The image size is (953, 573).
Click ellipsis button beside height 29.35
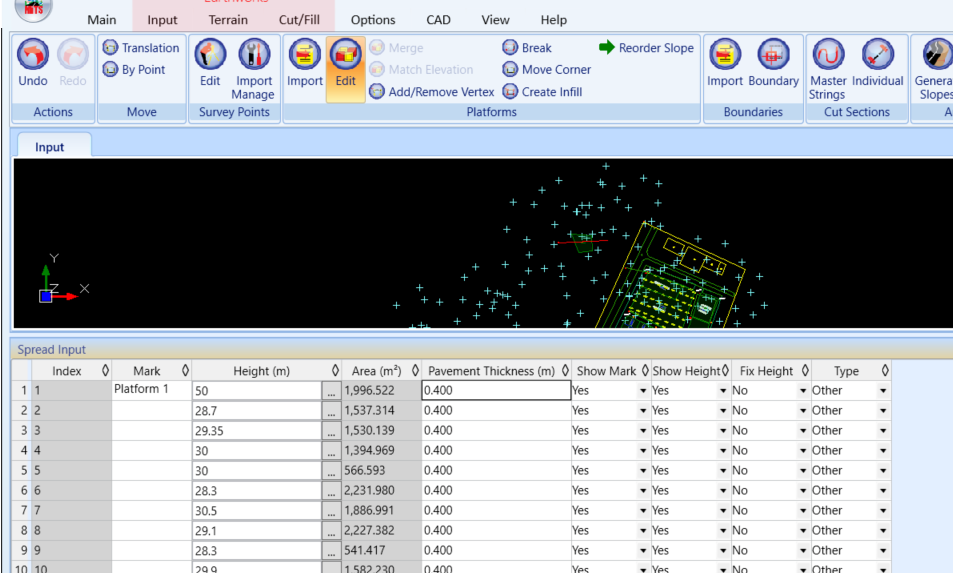pyautogui.click(x=331, y=431)
